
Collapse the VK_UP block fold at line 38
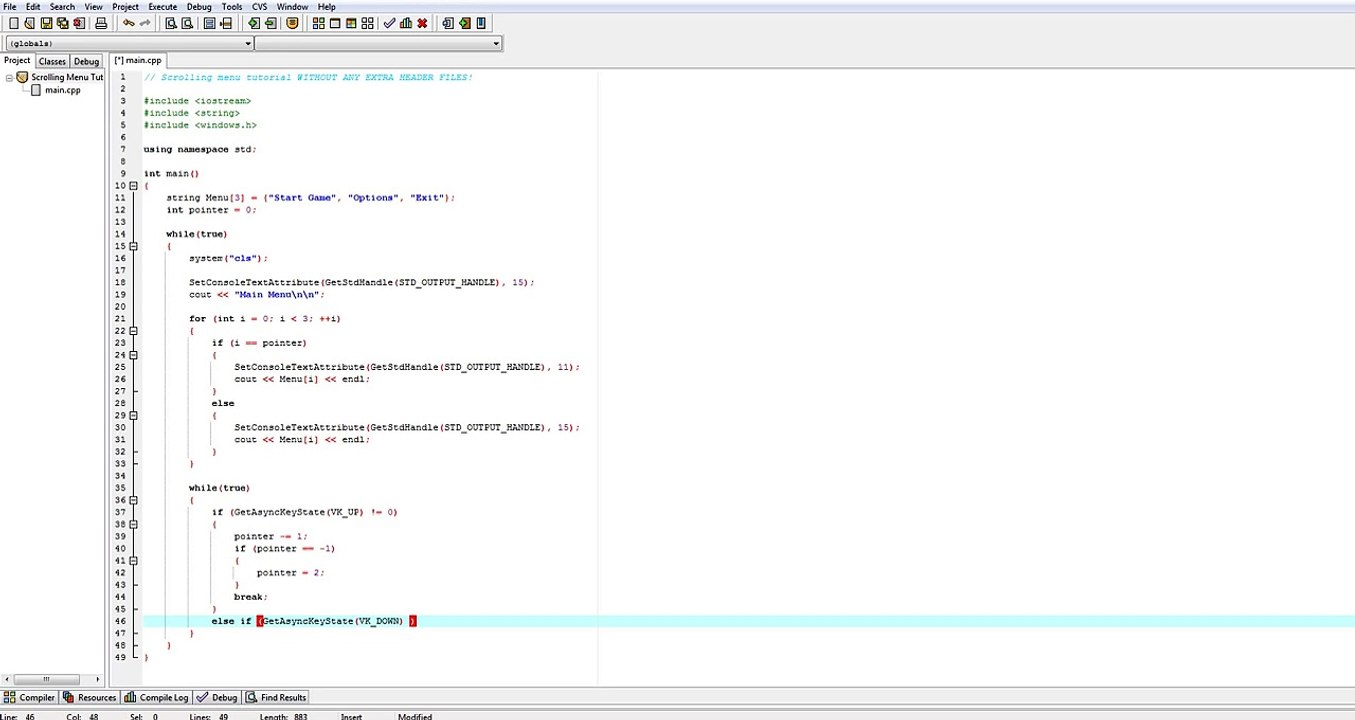pos(134,524)
